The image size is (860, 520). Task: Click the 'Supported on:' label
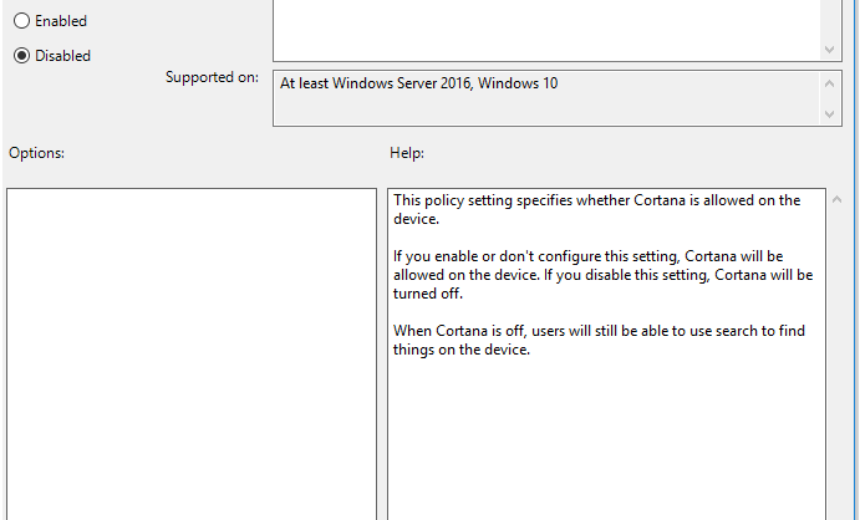[x=212, y=78]
